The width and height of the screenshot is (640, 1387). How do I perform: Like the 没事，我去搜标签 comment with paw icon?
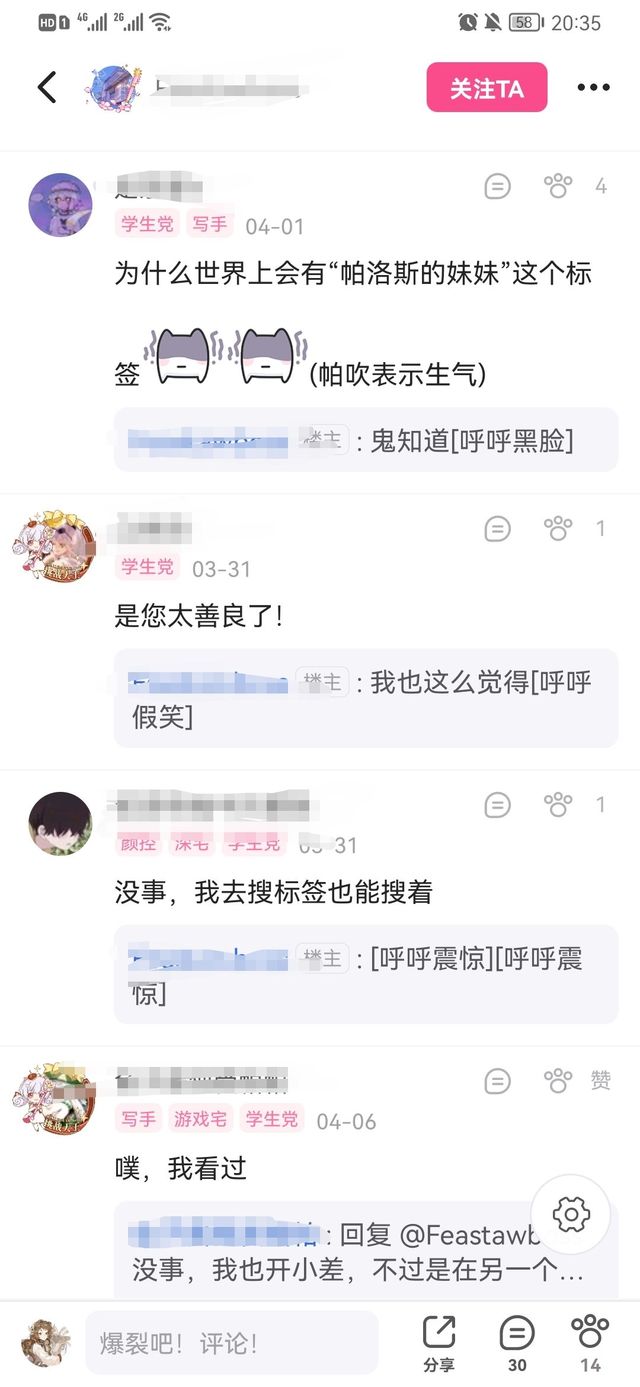558,804
